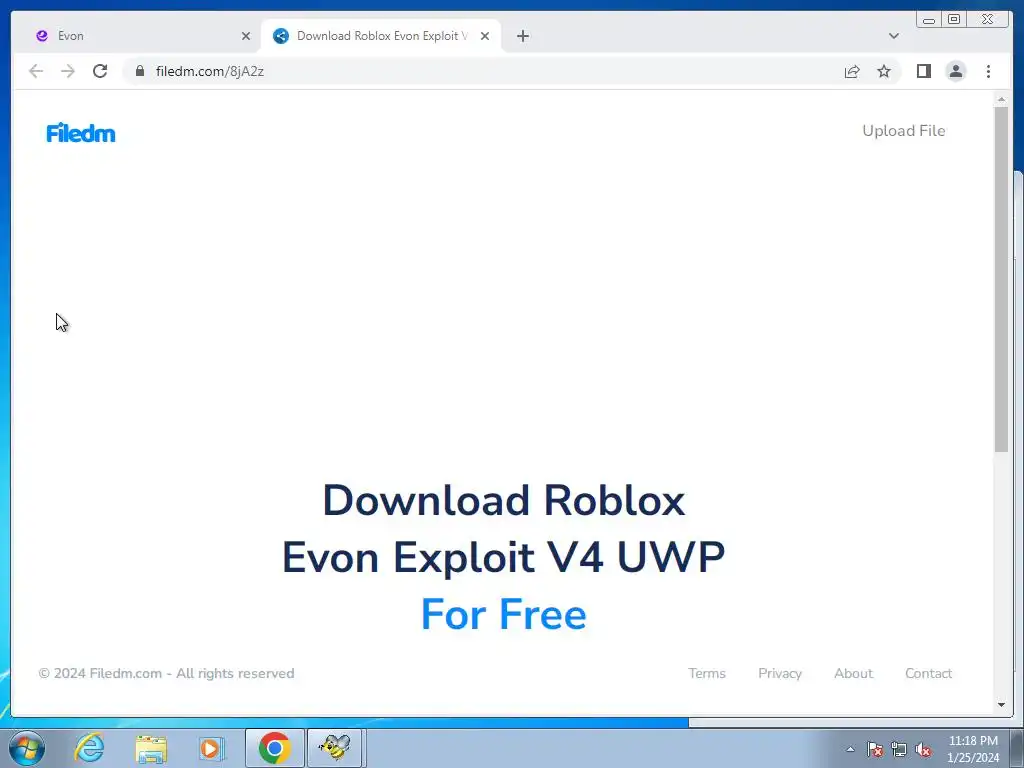Open a new tab with plus button
1024x768 pixels.
tap(522, 36)
